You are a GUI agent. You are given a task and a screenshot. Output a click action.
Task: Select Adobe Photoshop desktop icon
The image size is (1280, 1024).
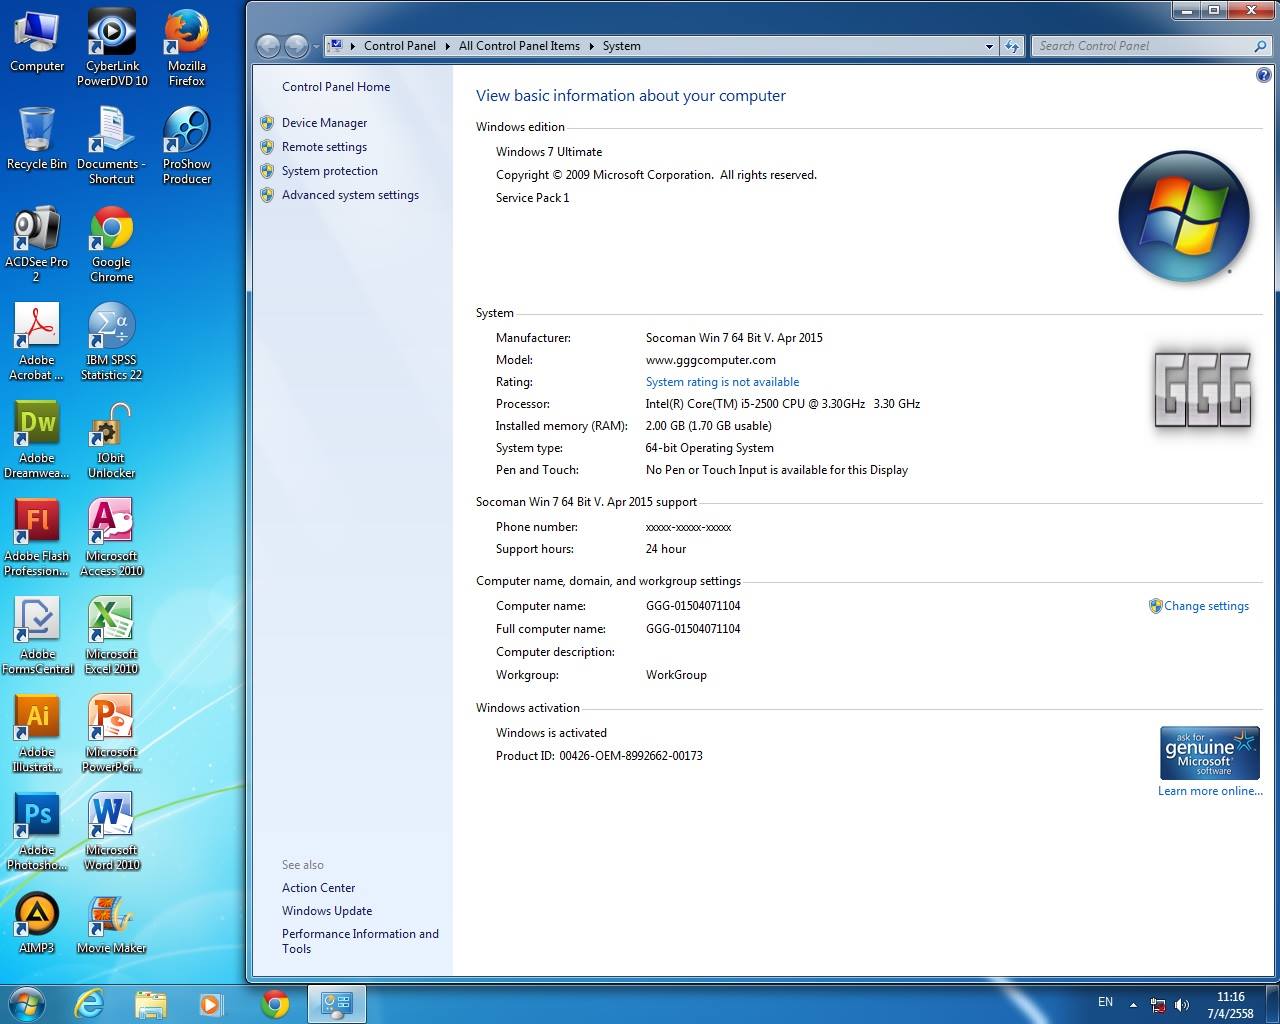37,832
